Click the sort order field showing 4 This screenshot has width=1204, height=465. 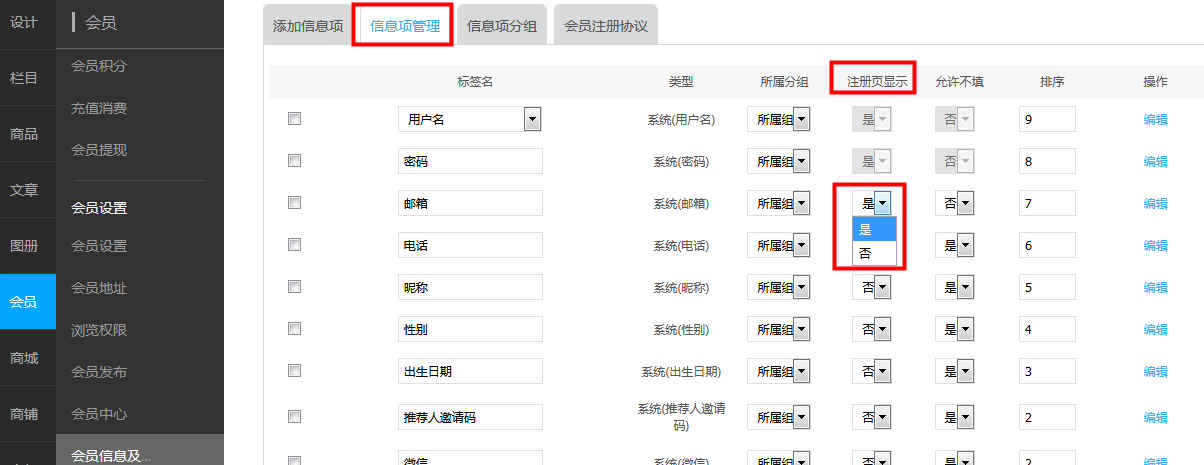1047,329
